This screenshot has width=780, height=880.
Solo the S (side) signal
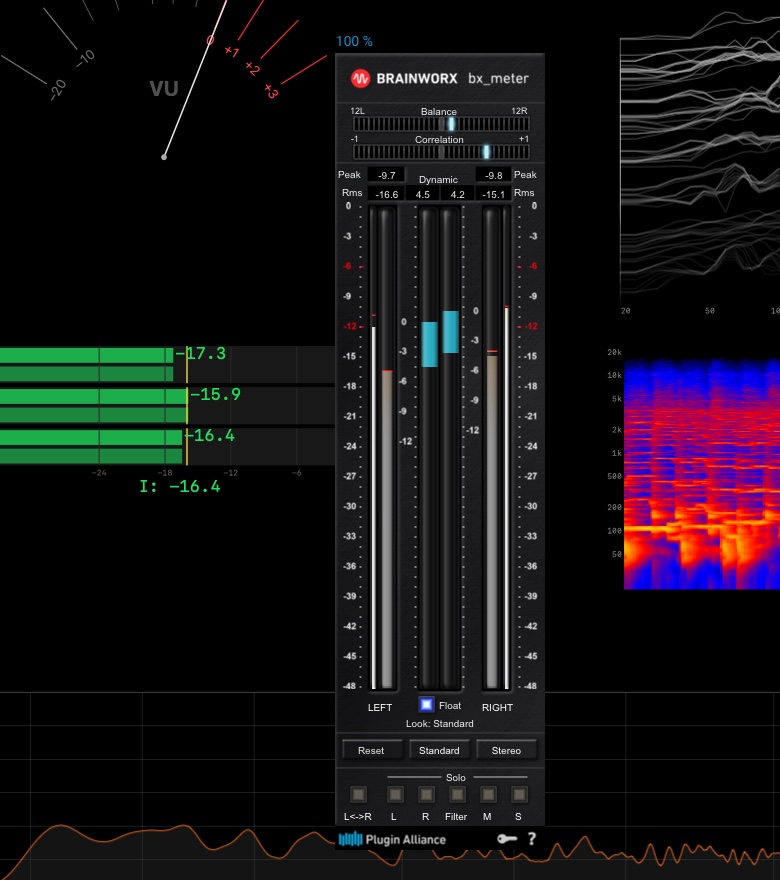[519, 794]
